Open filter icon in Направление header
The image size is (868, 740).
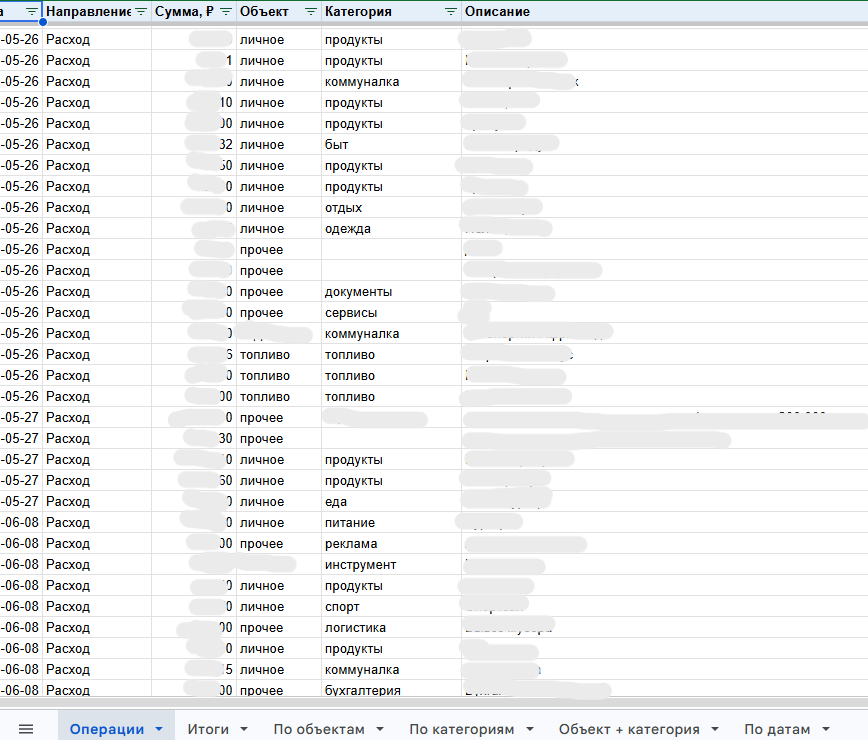[x=141, y=12]
